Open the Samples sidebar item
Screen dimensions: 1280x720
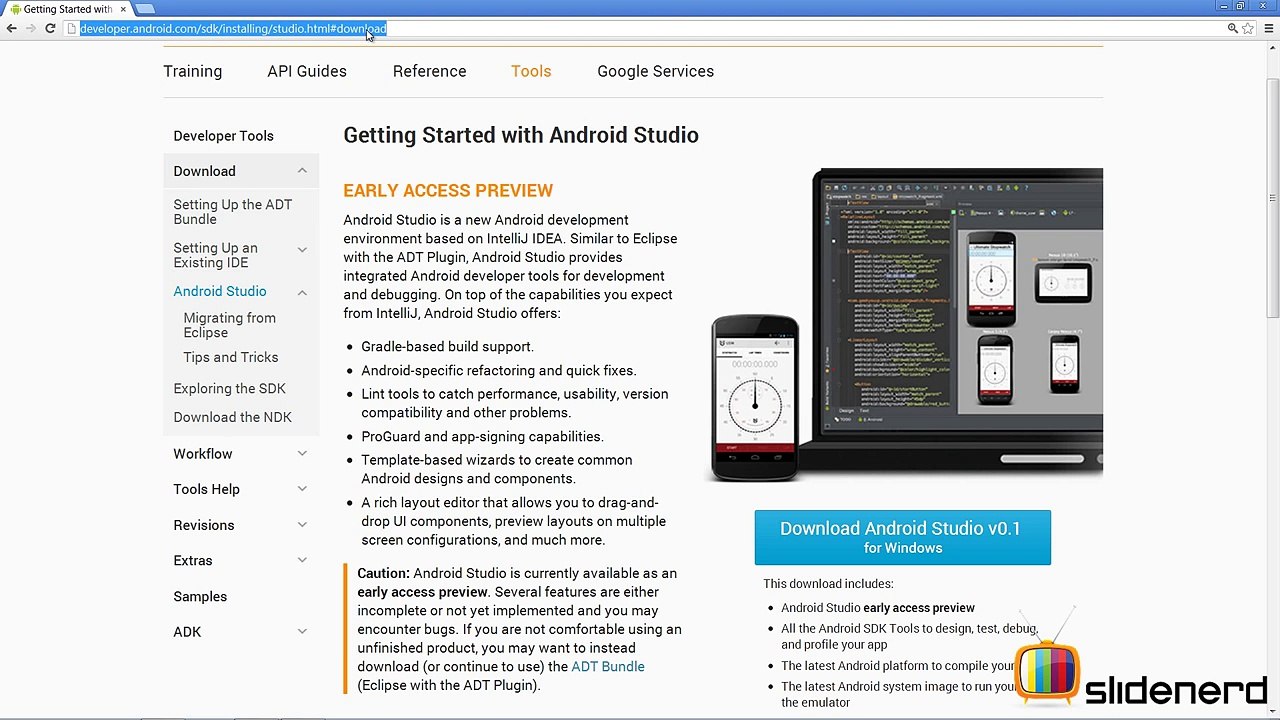(200, 596)
